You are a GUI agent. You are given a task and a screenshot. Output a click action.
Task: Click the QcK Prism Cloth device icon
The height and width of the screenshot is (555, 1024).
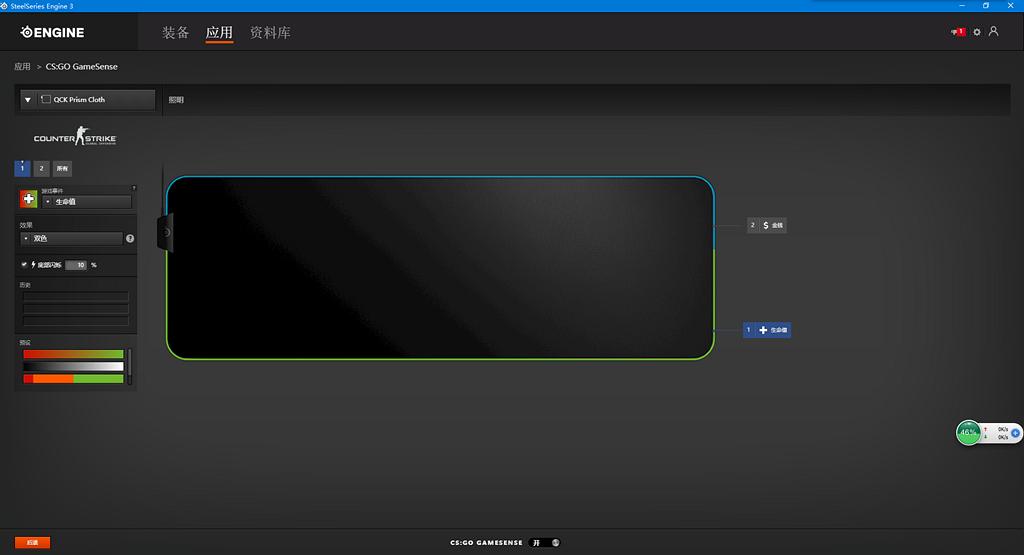pos(46,99)
